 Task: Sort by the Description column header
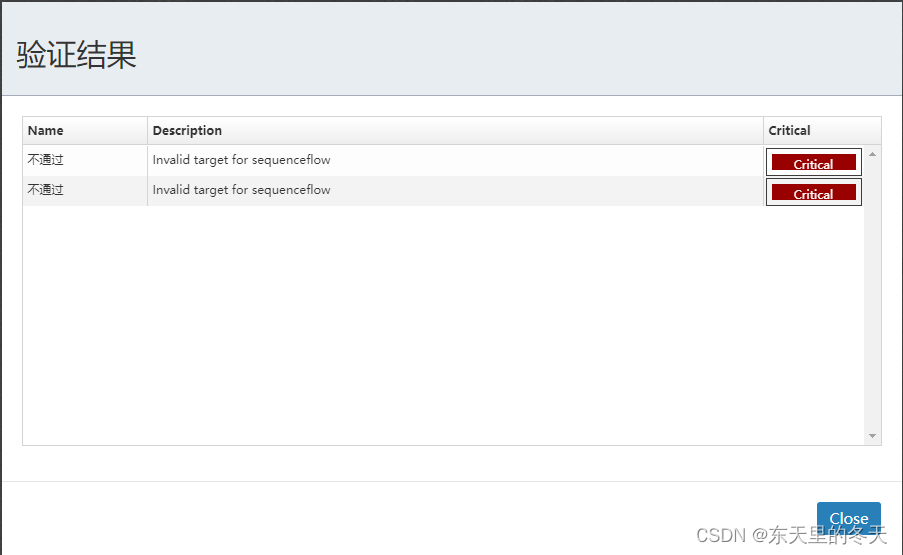188,131
